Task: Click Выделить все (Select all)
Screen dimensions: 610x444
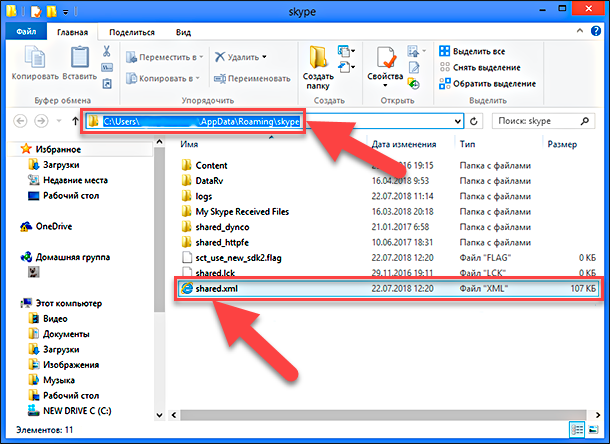Action: (472, 51)
